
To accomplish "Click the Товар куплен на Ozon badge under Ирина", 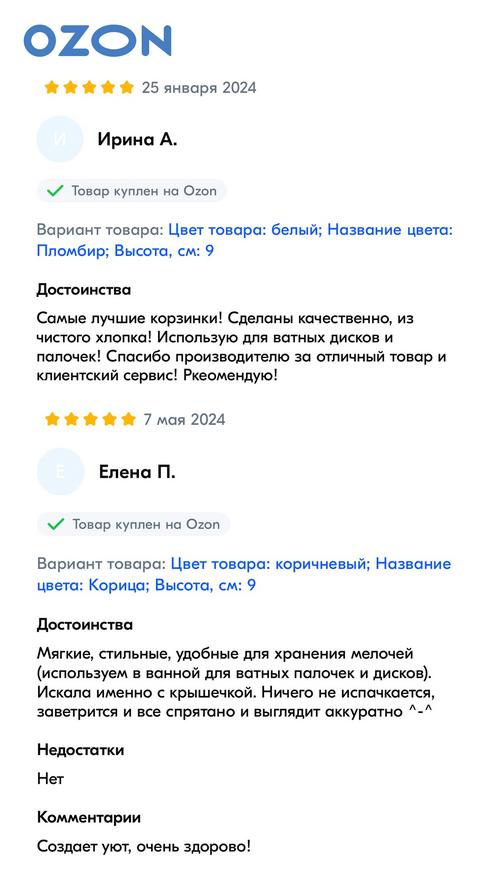I will [x=132, y=191].
